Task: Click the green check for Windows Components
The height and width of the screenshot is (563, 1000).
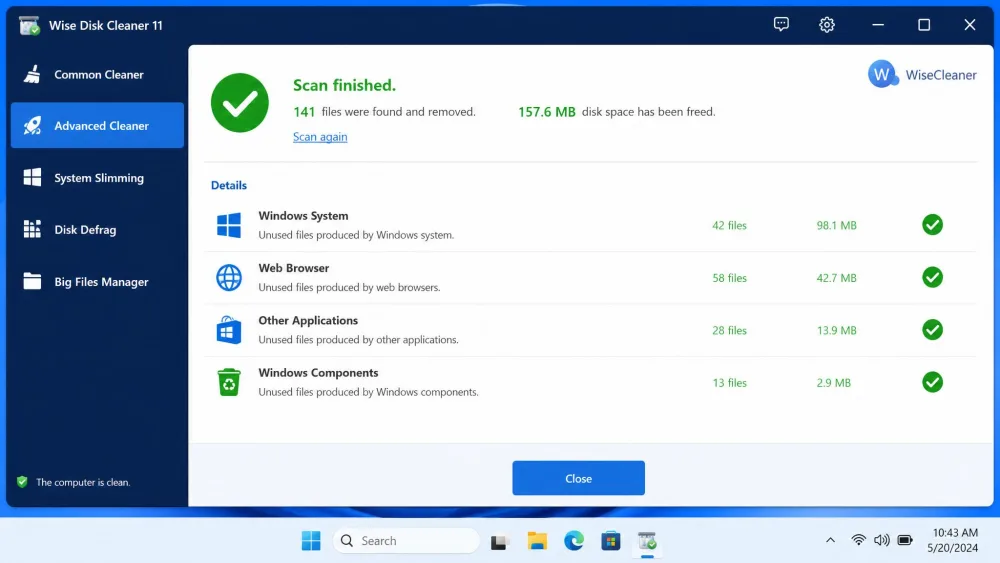Action: click(x=932, y=382)
